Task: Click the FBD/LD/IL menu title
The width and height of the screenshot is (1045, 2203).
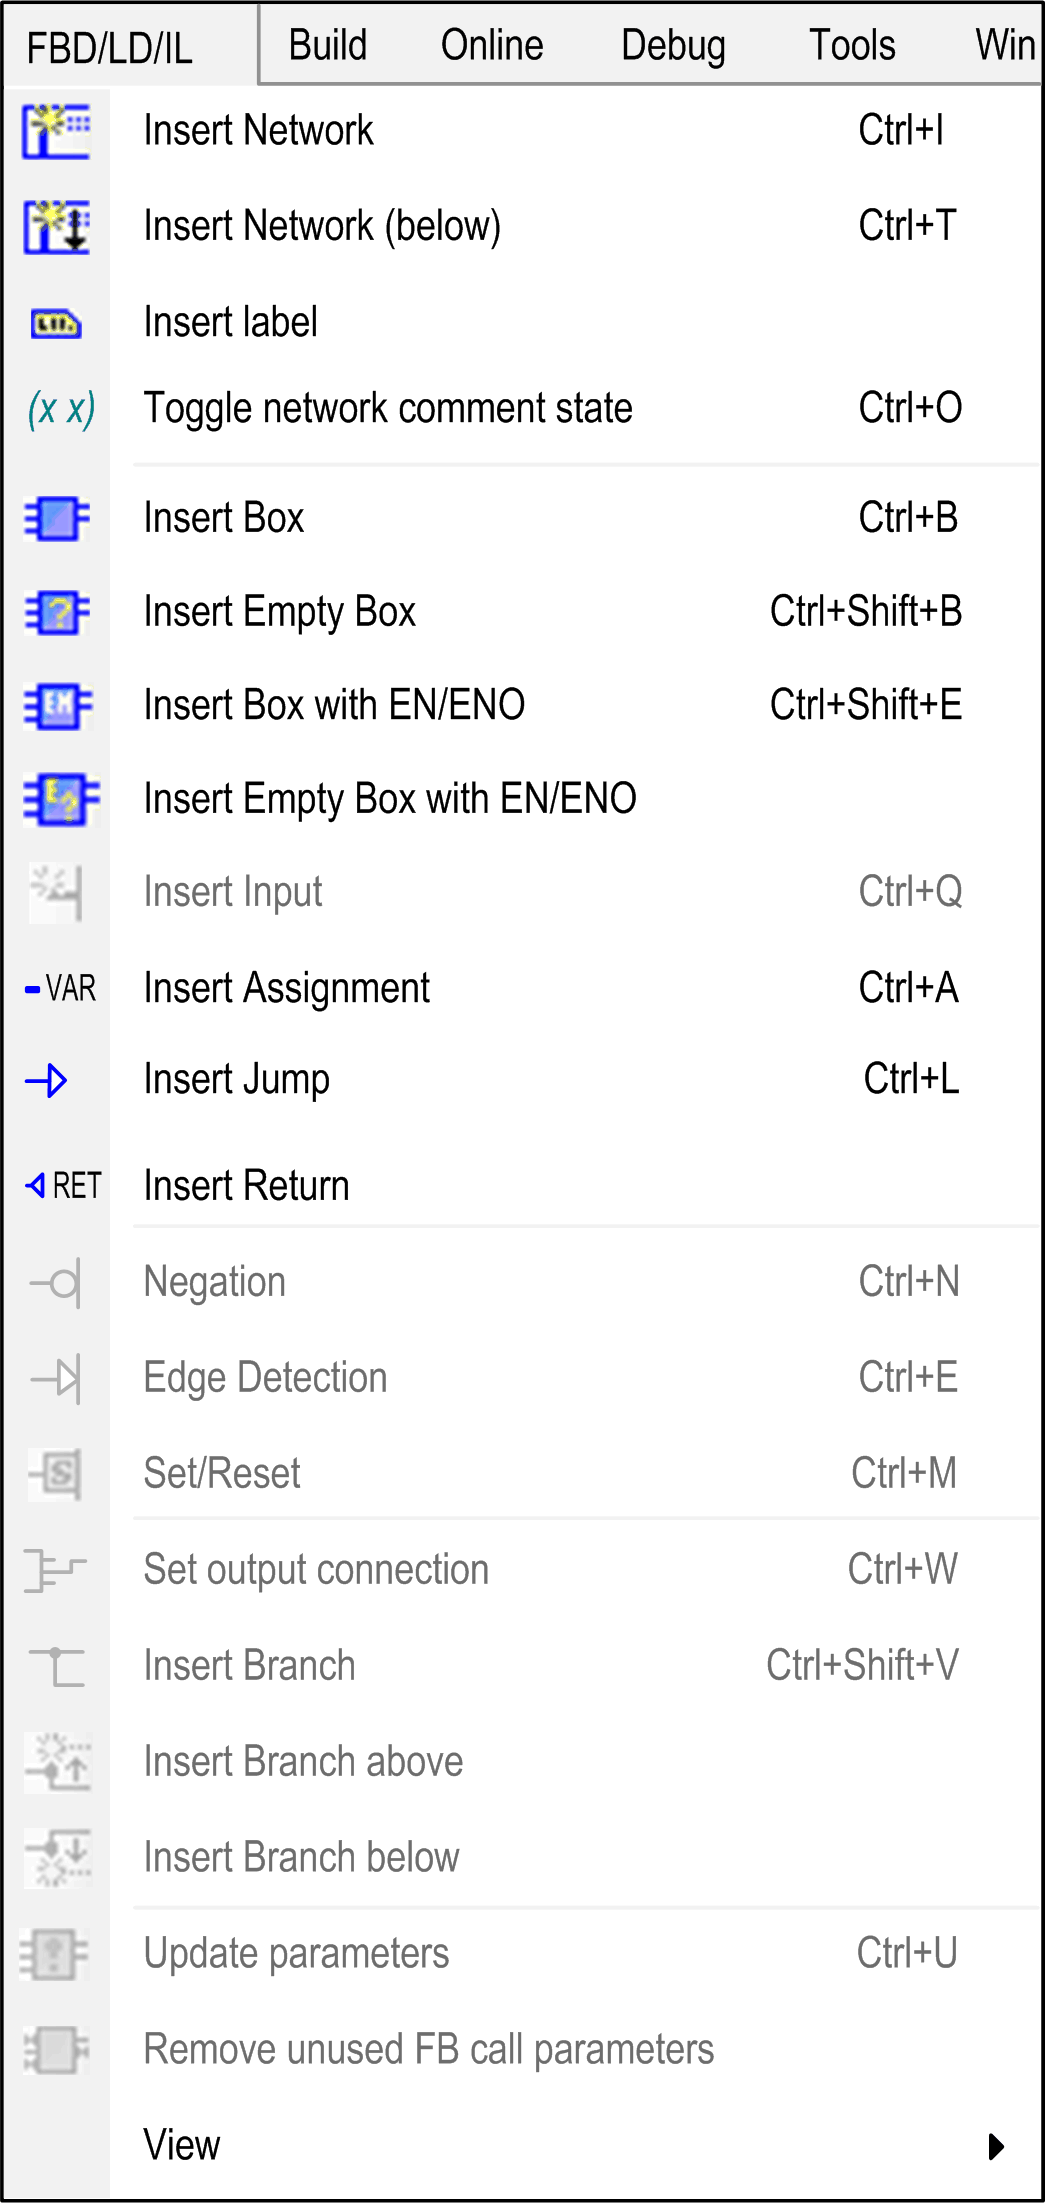Action: click(x=109, y=48)
